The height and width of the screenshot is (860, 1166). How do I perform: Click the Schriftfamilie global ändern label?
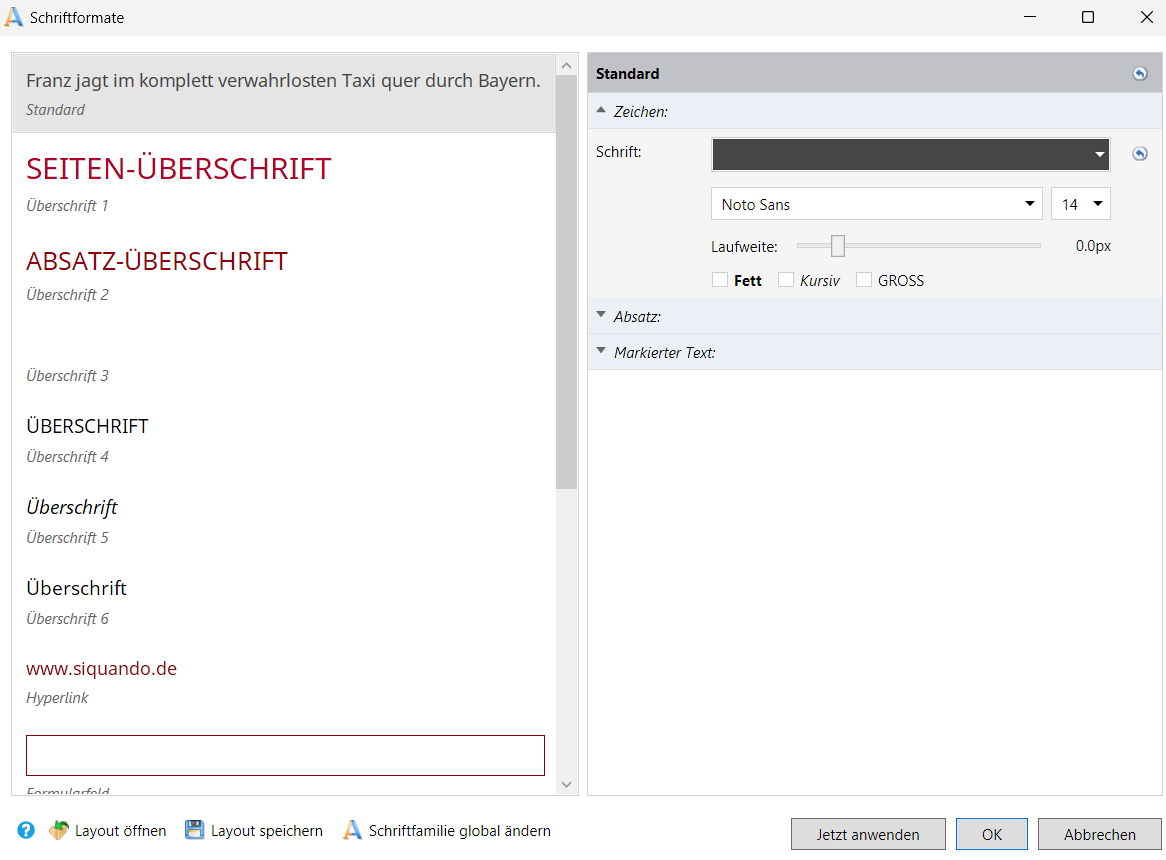(x=460, y=831)
